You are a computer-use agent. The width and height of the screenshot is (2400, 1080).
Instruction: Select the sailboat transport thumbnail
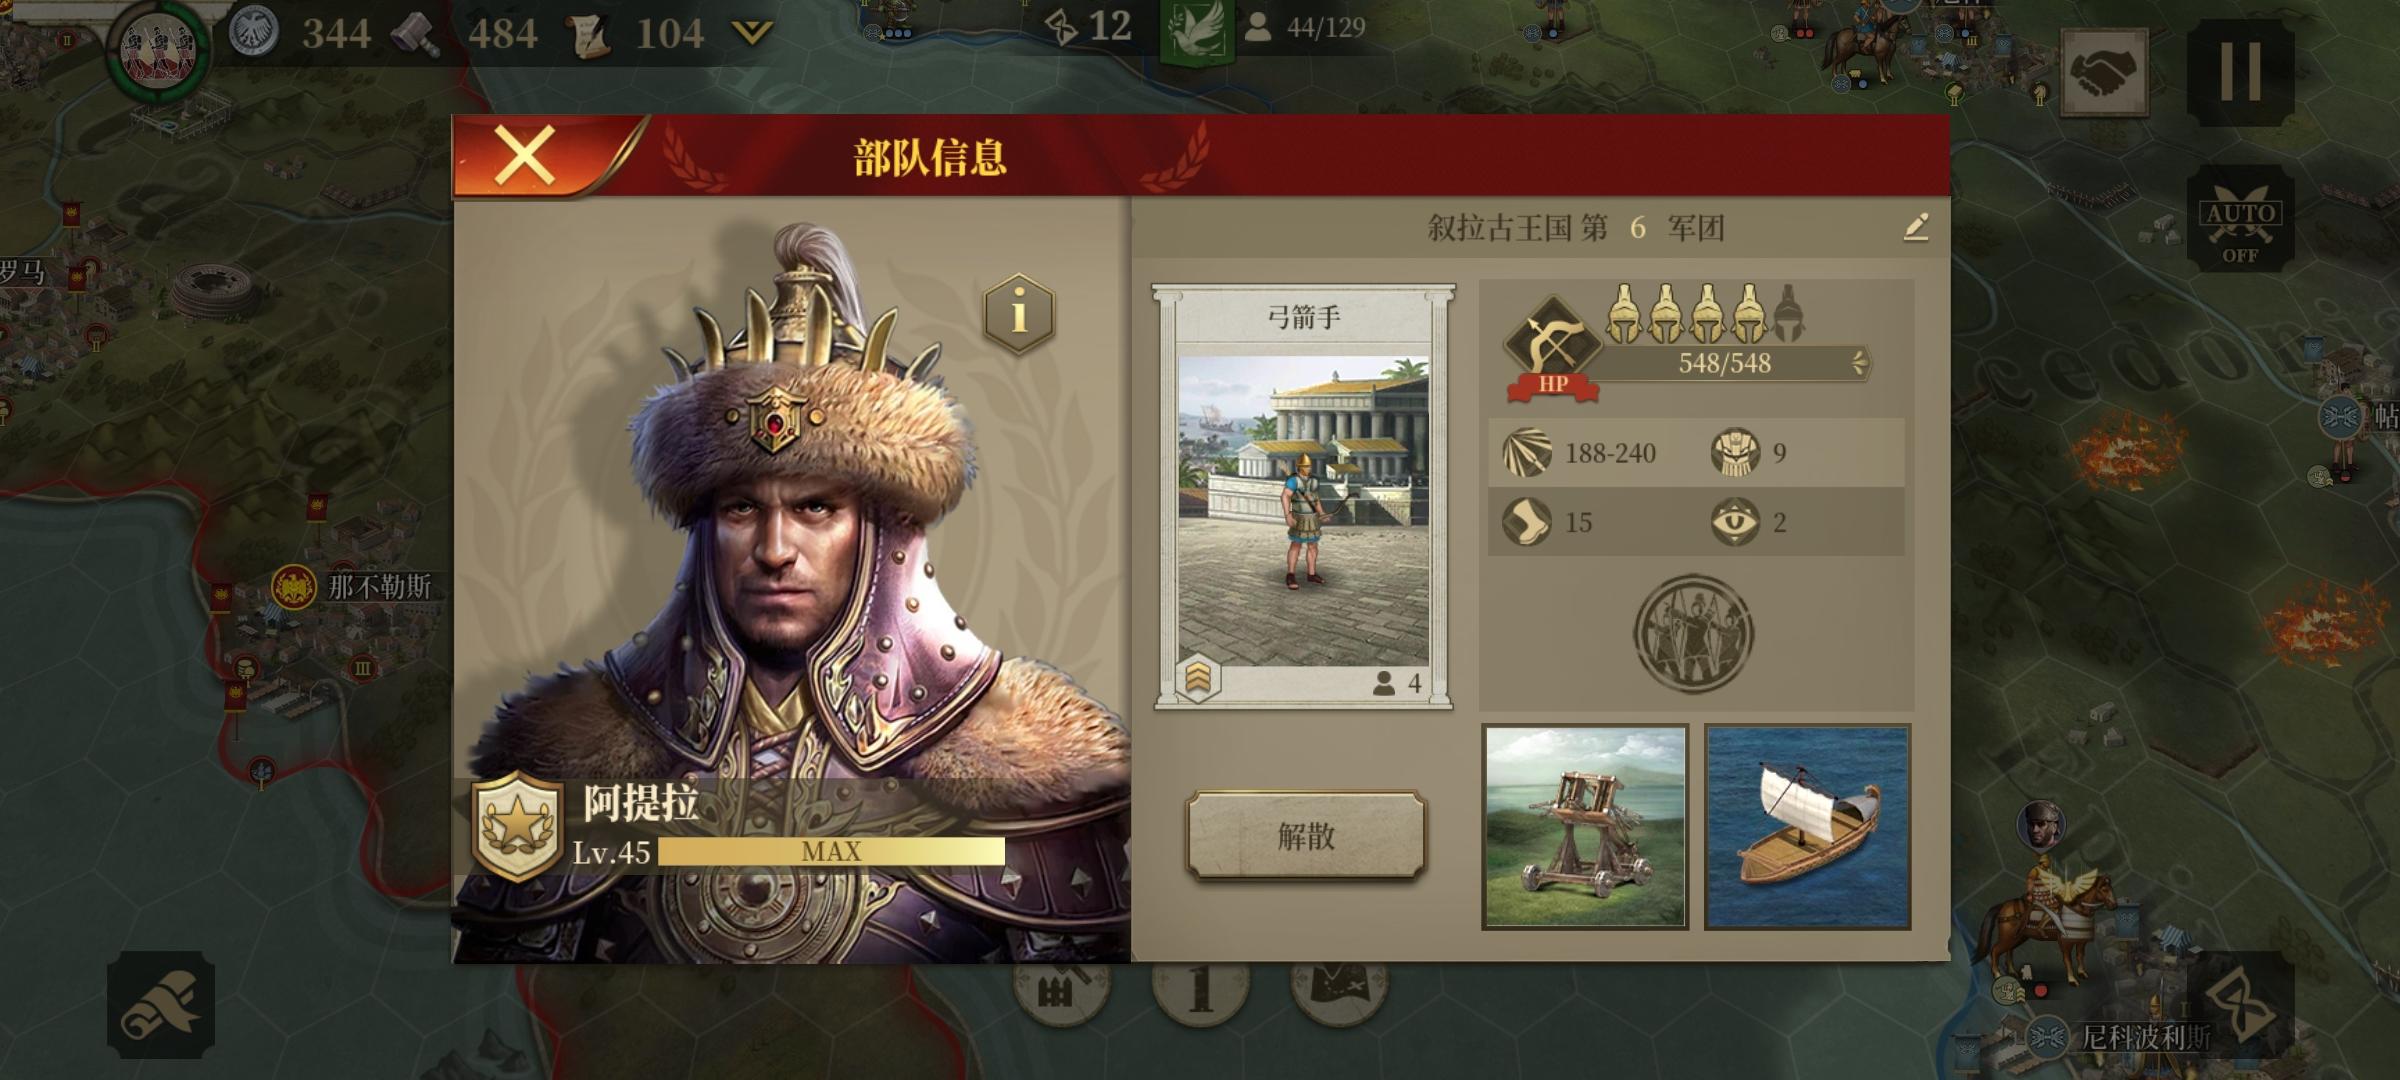[1808, 827]
